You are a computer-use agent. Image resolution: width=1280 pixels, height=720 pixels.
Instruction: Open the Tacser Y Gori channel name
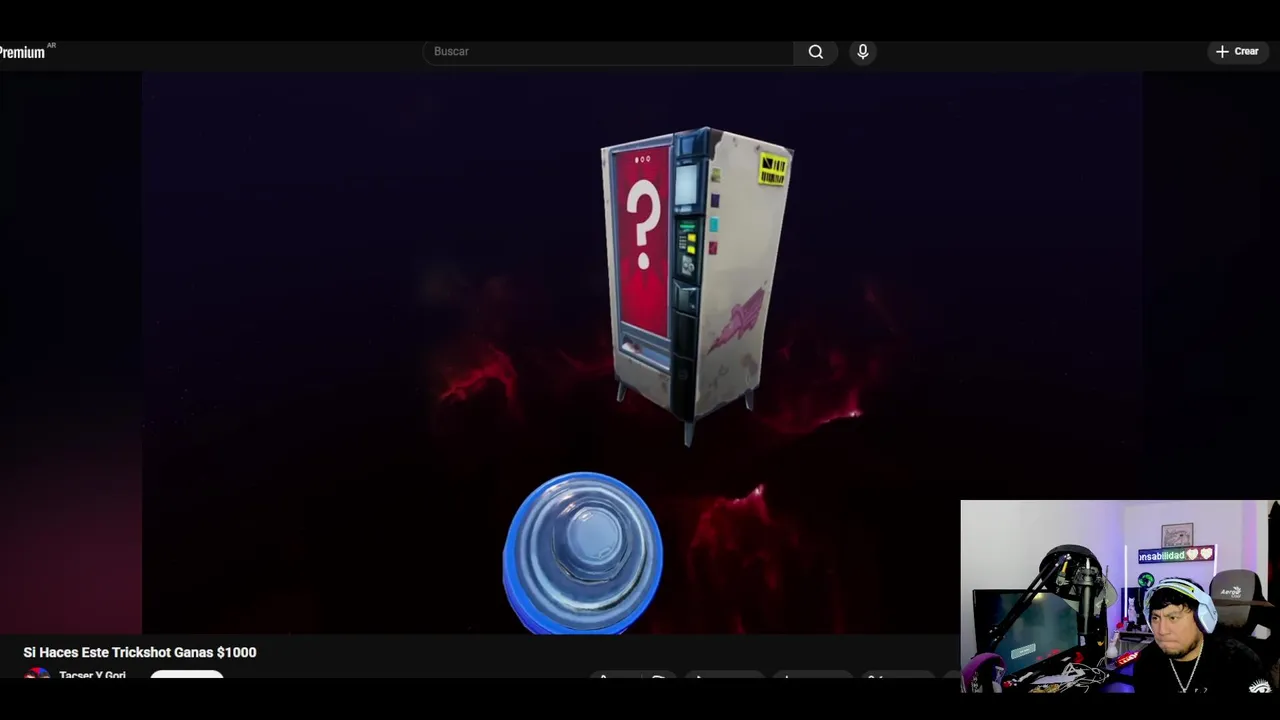click(x=92, y=675)
